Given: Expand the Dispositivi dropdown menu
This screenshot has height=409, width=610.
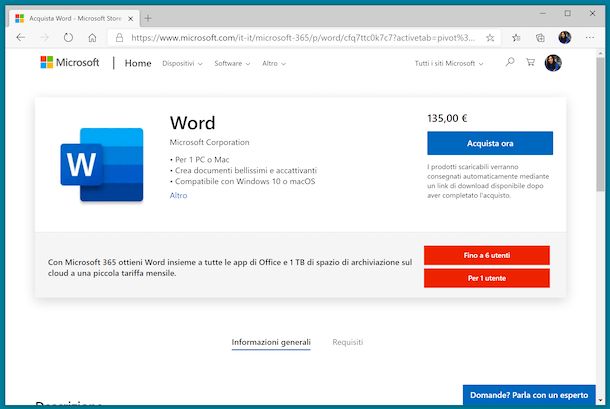Looking at the screenshot, I should pyautogui.click(x=182, y=63).
